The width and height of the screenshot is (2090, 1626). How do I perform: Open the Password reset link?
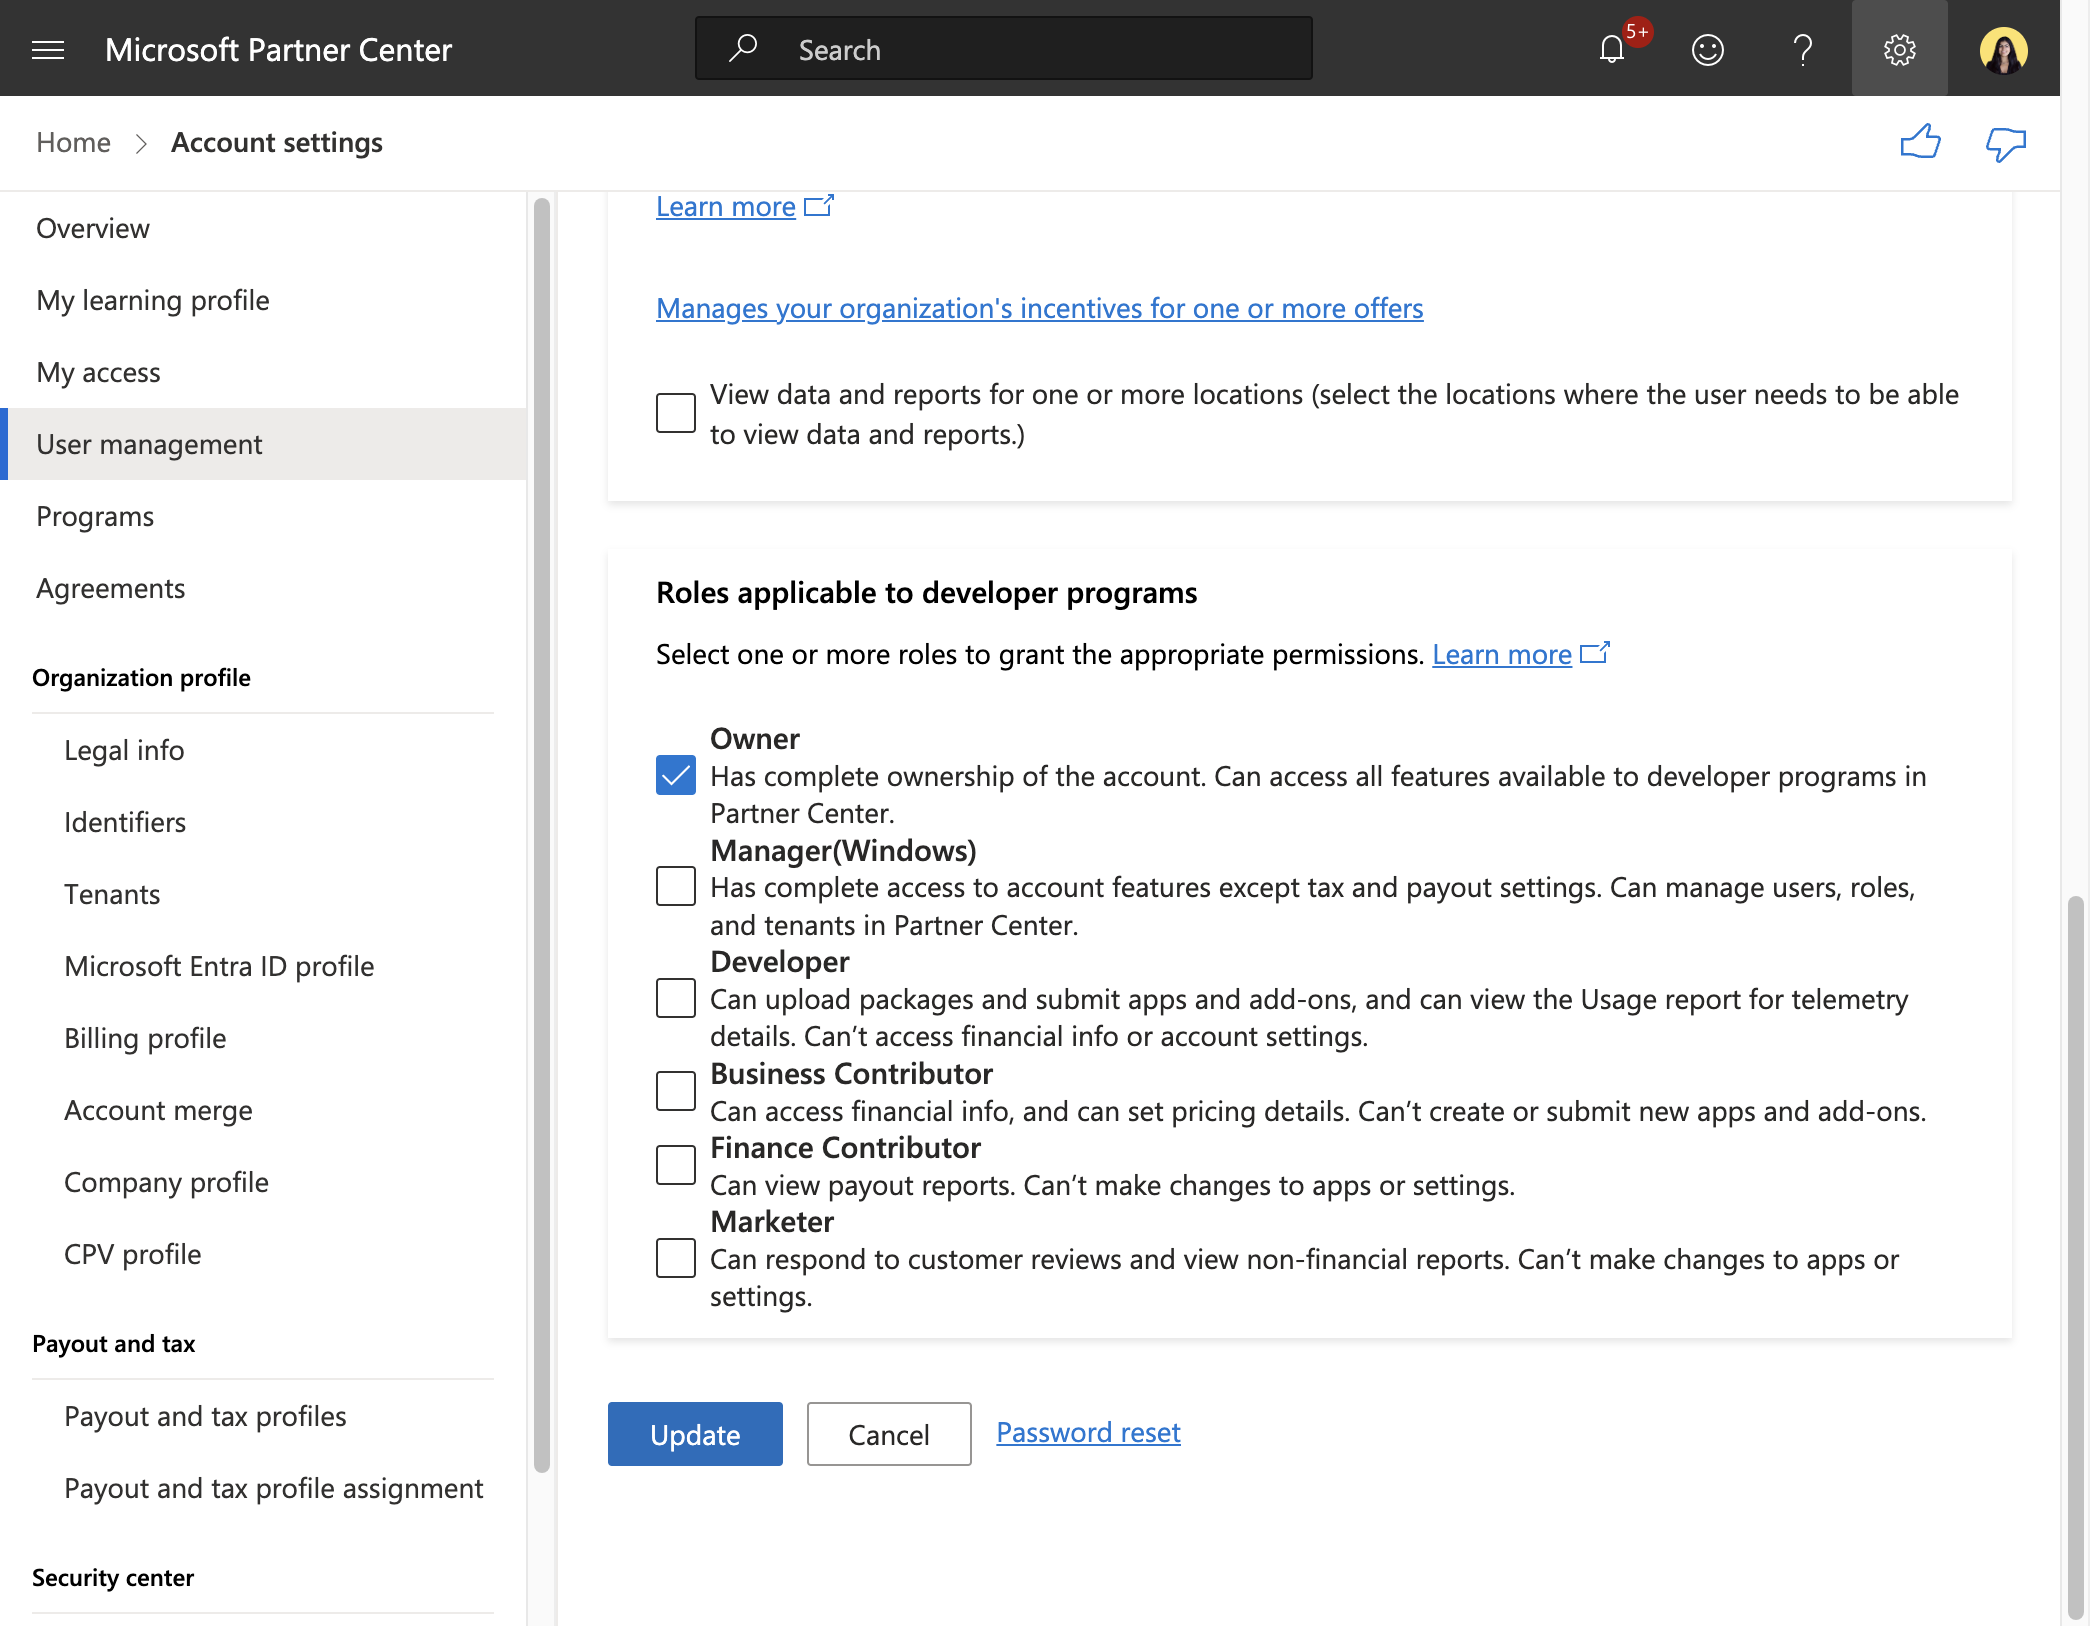coord(1088,1432)
